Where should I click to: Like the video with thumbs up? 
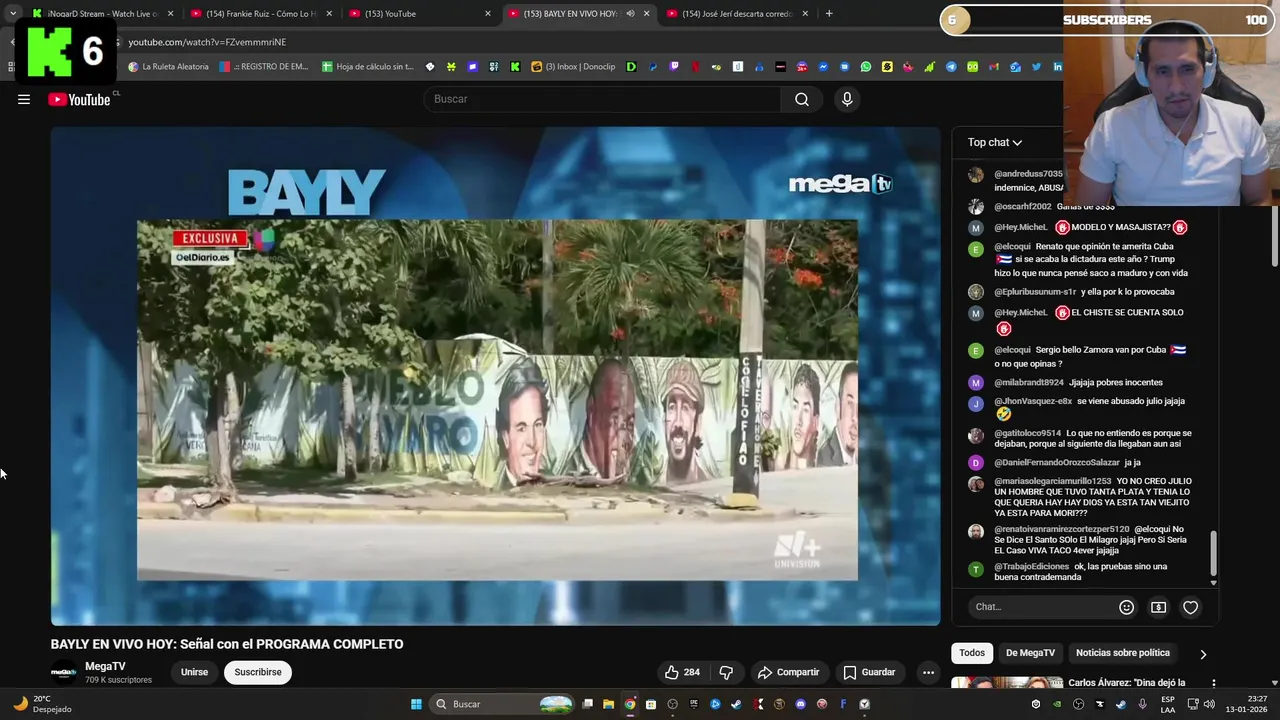tap(682, 672)
